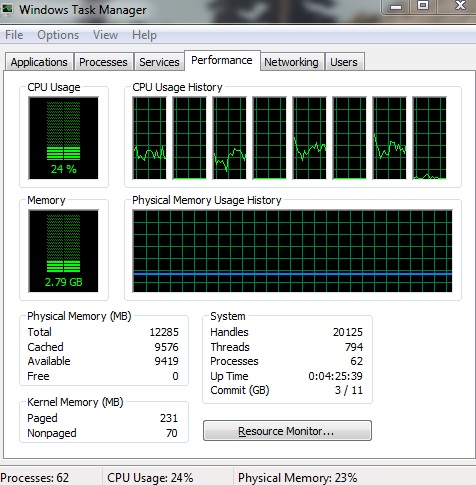
Task: Open the Resource Monitor
Action: (287, 431)
